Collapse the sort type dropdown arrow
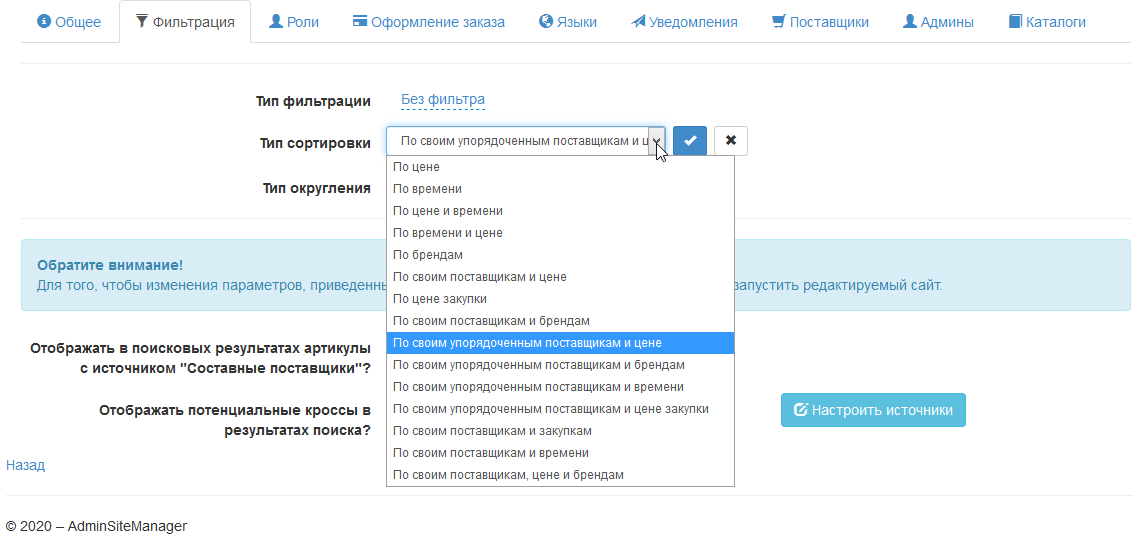1133x540 pixels. 656,141
